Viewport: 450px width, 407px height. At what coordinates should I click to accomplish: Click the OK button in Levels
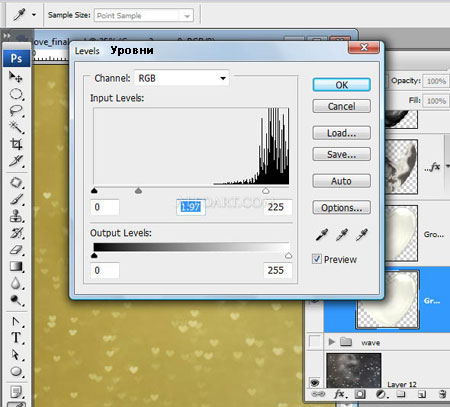[341, 85]
